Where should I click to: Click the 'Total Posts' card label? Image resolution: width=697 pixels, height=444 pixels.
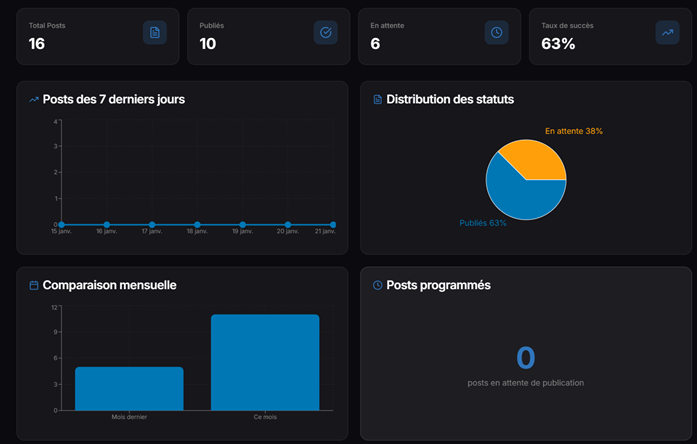(x=47, y=26)
